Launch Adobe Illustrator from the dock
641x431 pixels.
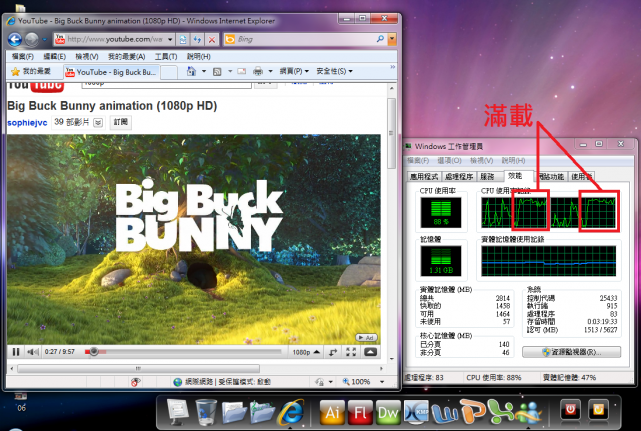pos(332,413)
